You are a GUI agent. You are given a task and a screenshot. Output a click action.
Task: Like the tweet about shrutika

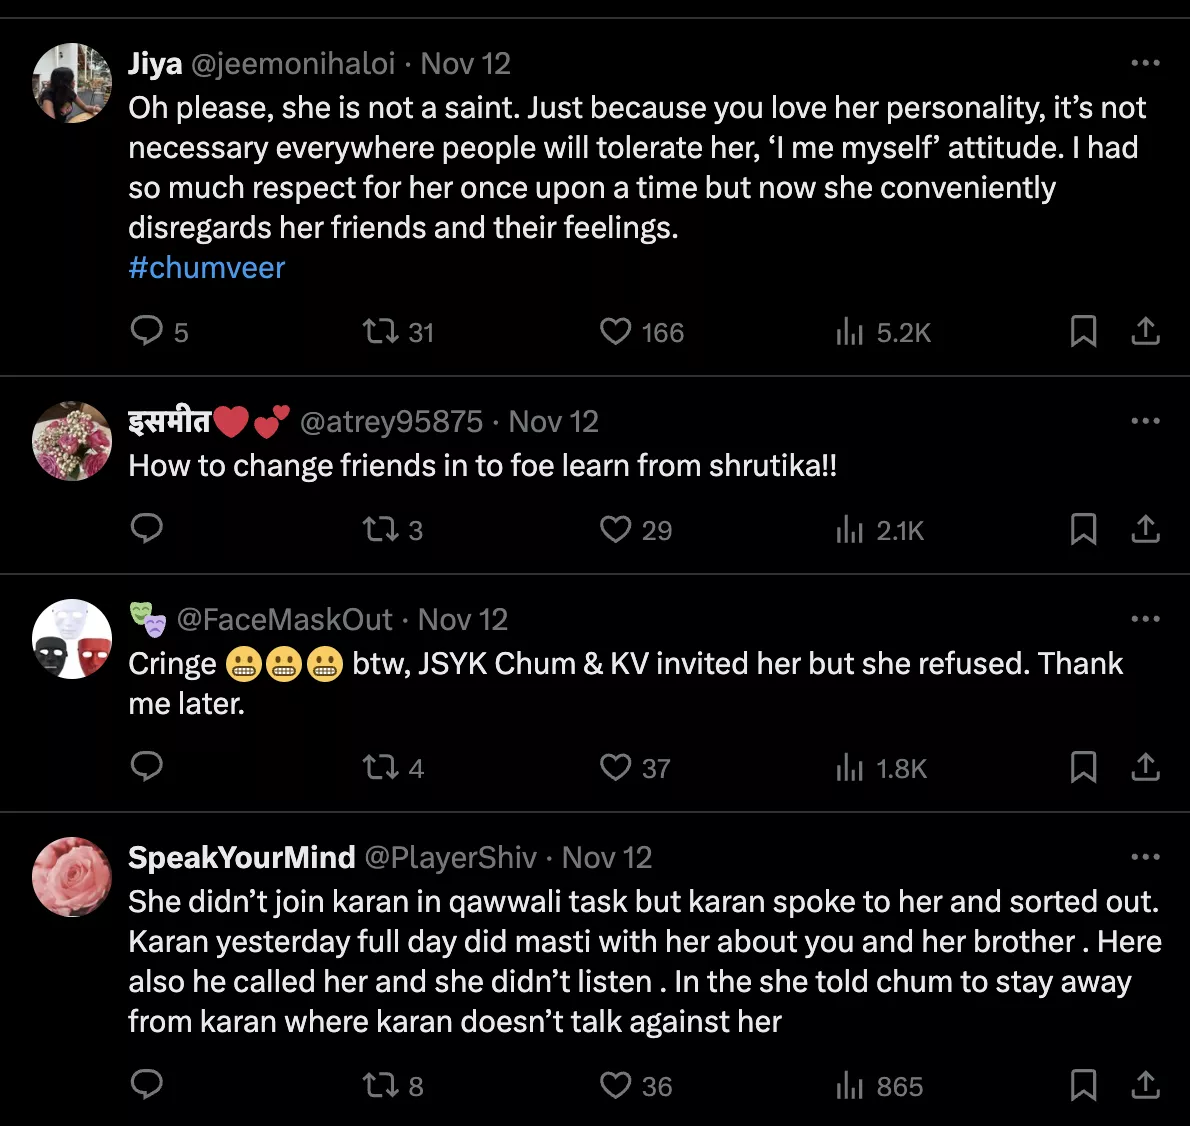point(615,529)
